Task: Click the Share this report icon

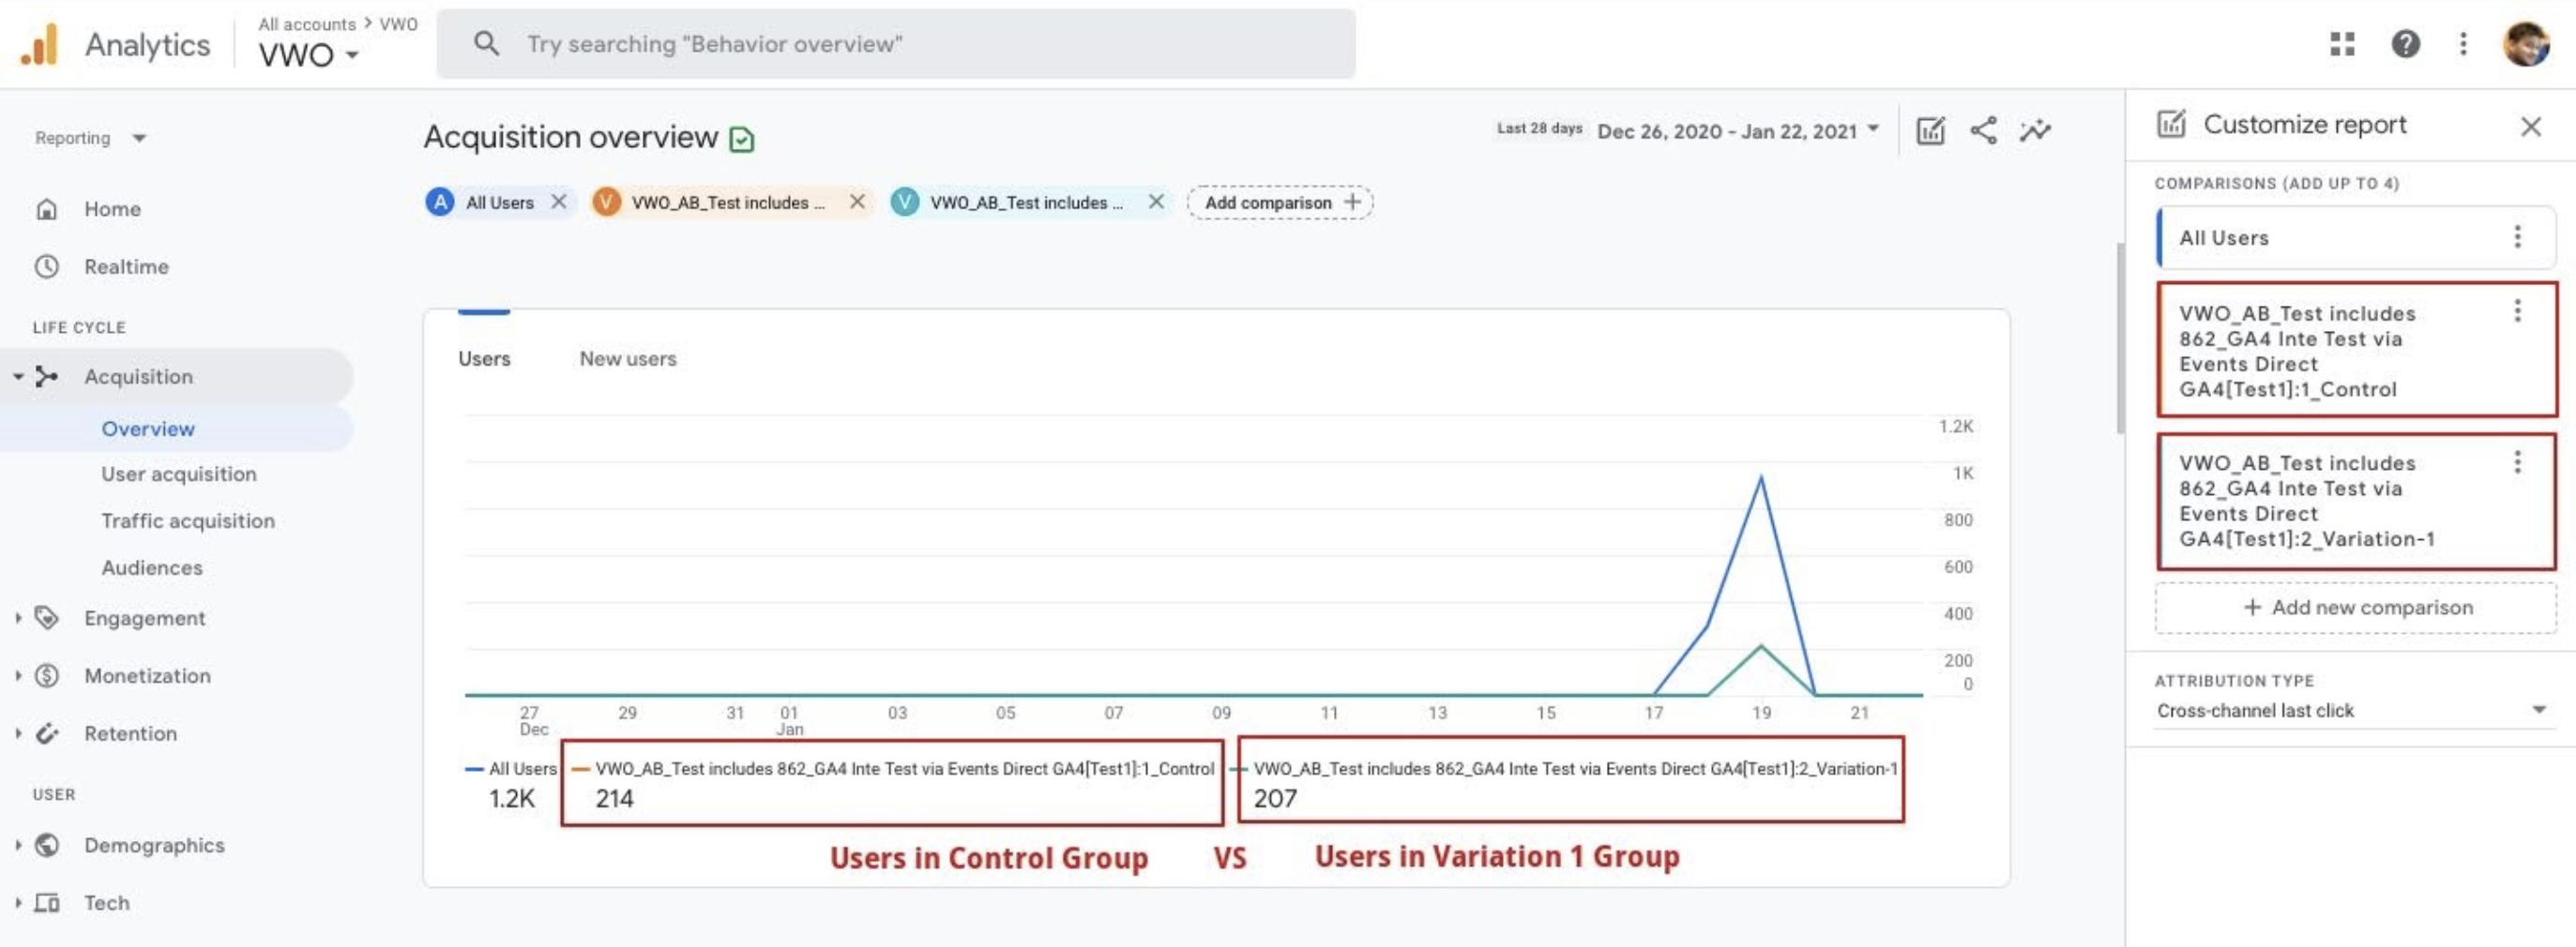Action: pos(1983,131)
